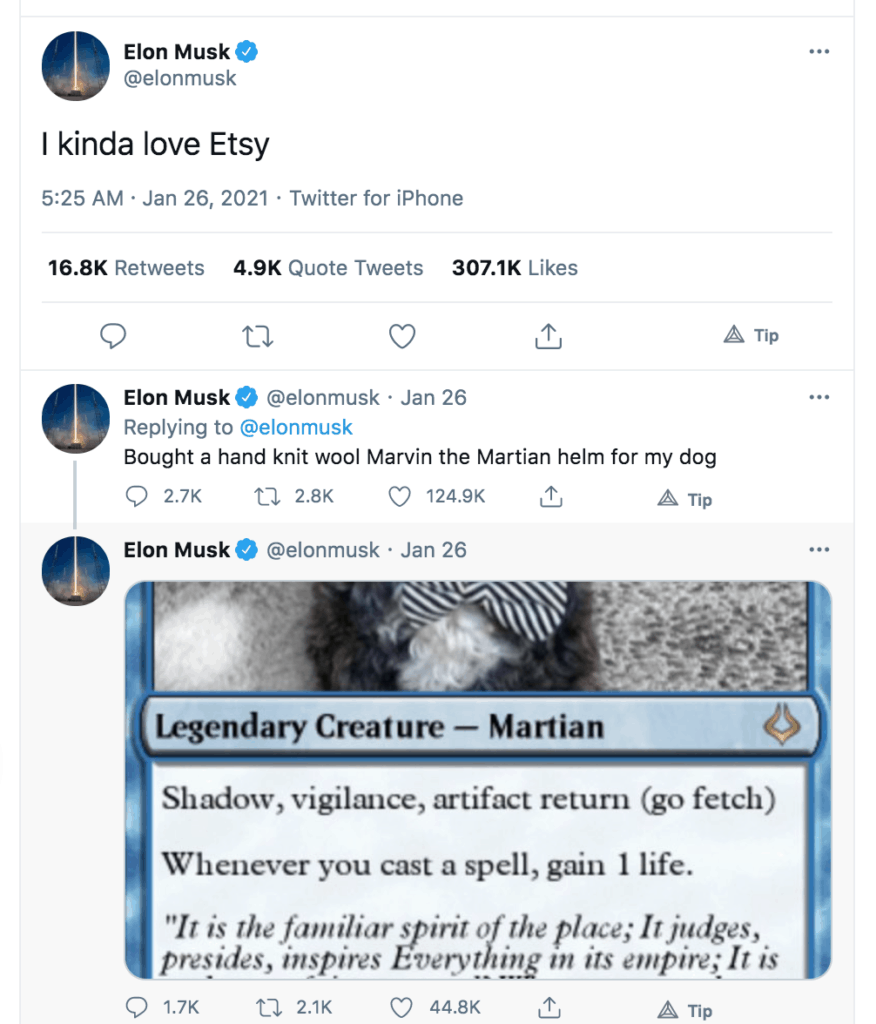Open the Legendary Creature Martian card image
The width and height of the screenshot is (876, 1024).
[478, 778]
